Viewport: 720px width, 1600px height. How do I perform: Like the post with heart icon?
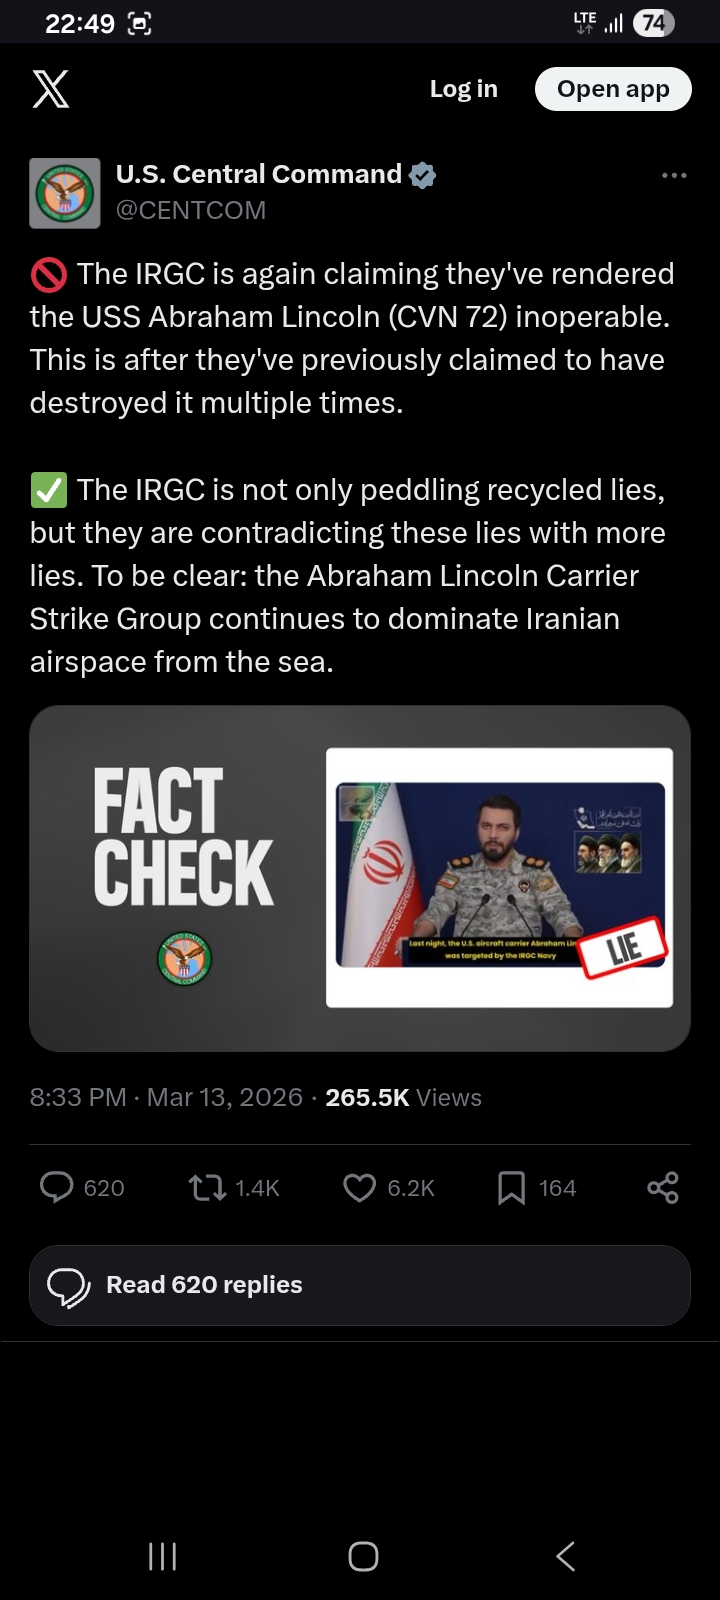[359, 1187]
